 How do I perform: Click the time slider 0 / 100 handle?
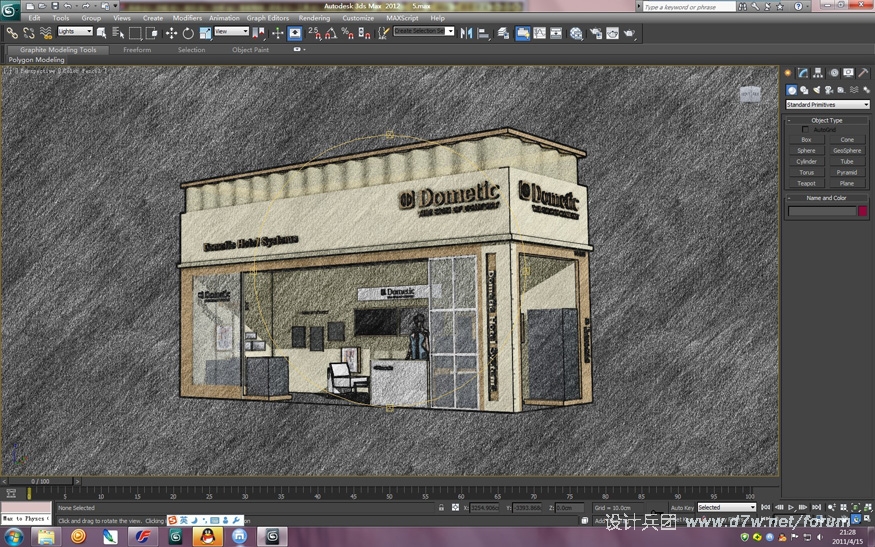point(40,481)
